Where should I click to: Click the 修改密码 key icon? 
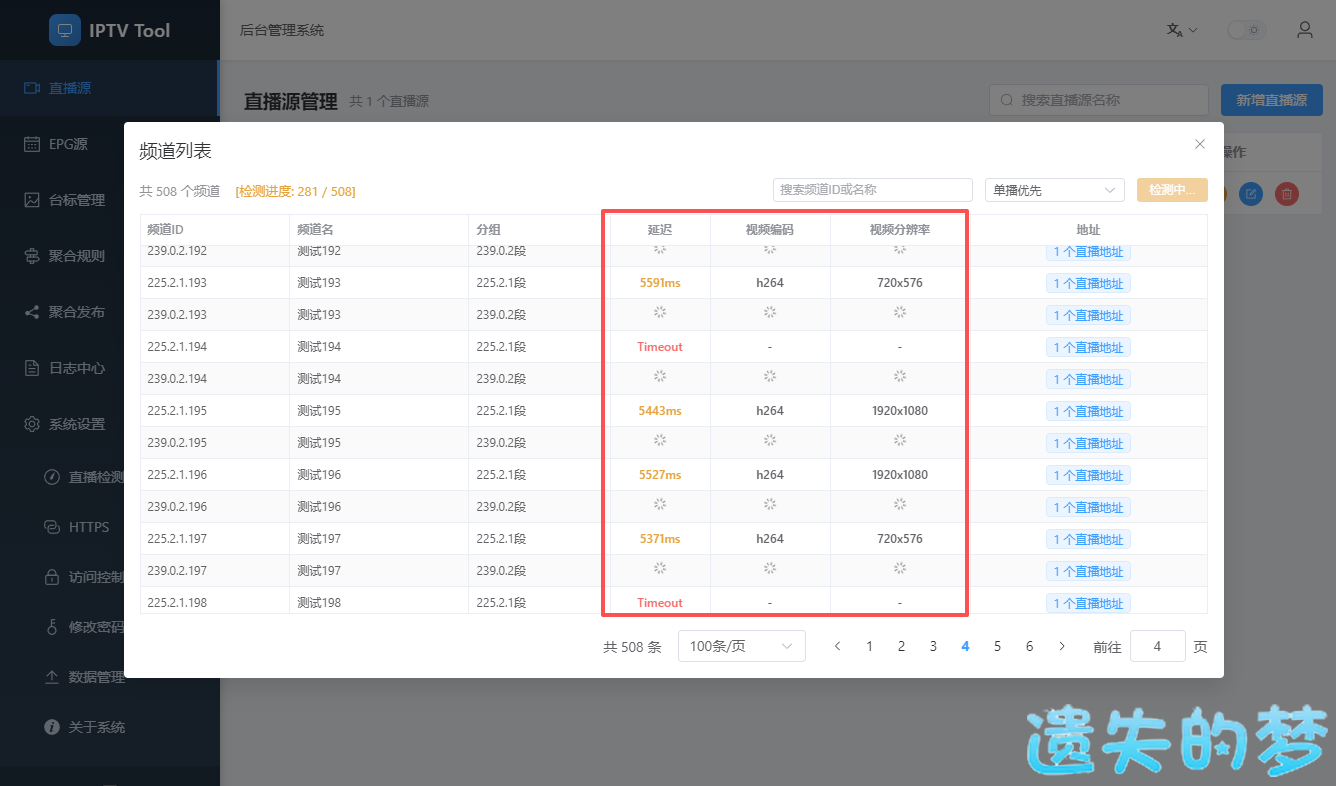pos(52,627)
